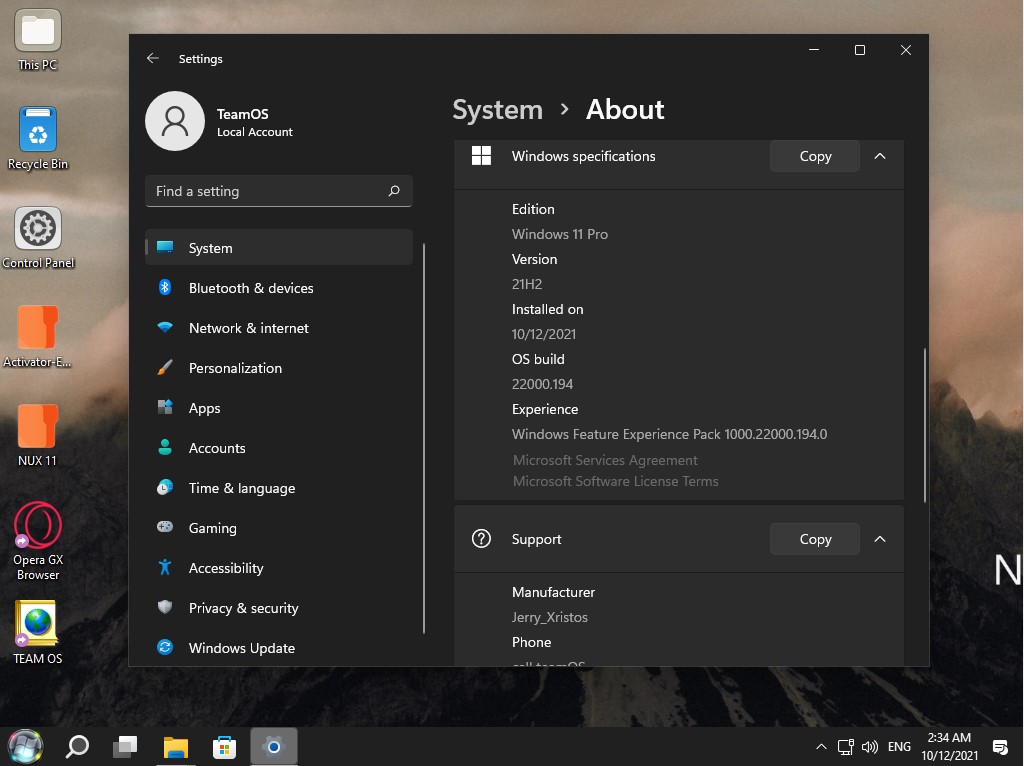Select the NUX 11 desktop icon

pyautogui.click(x=37, y=436)
